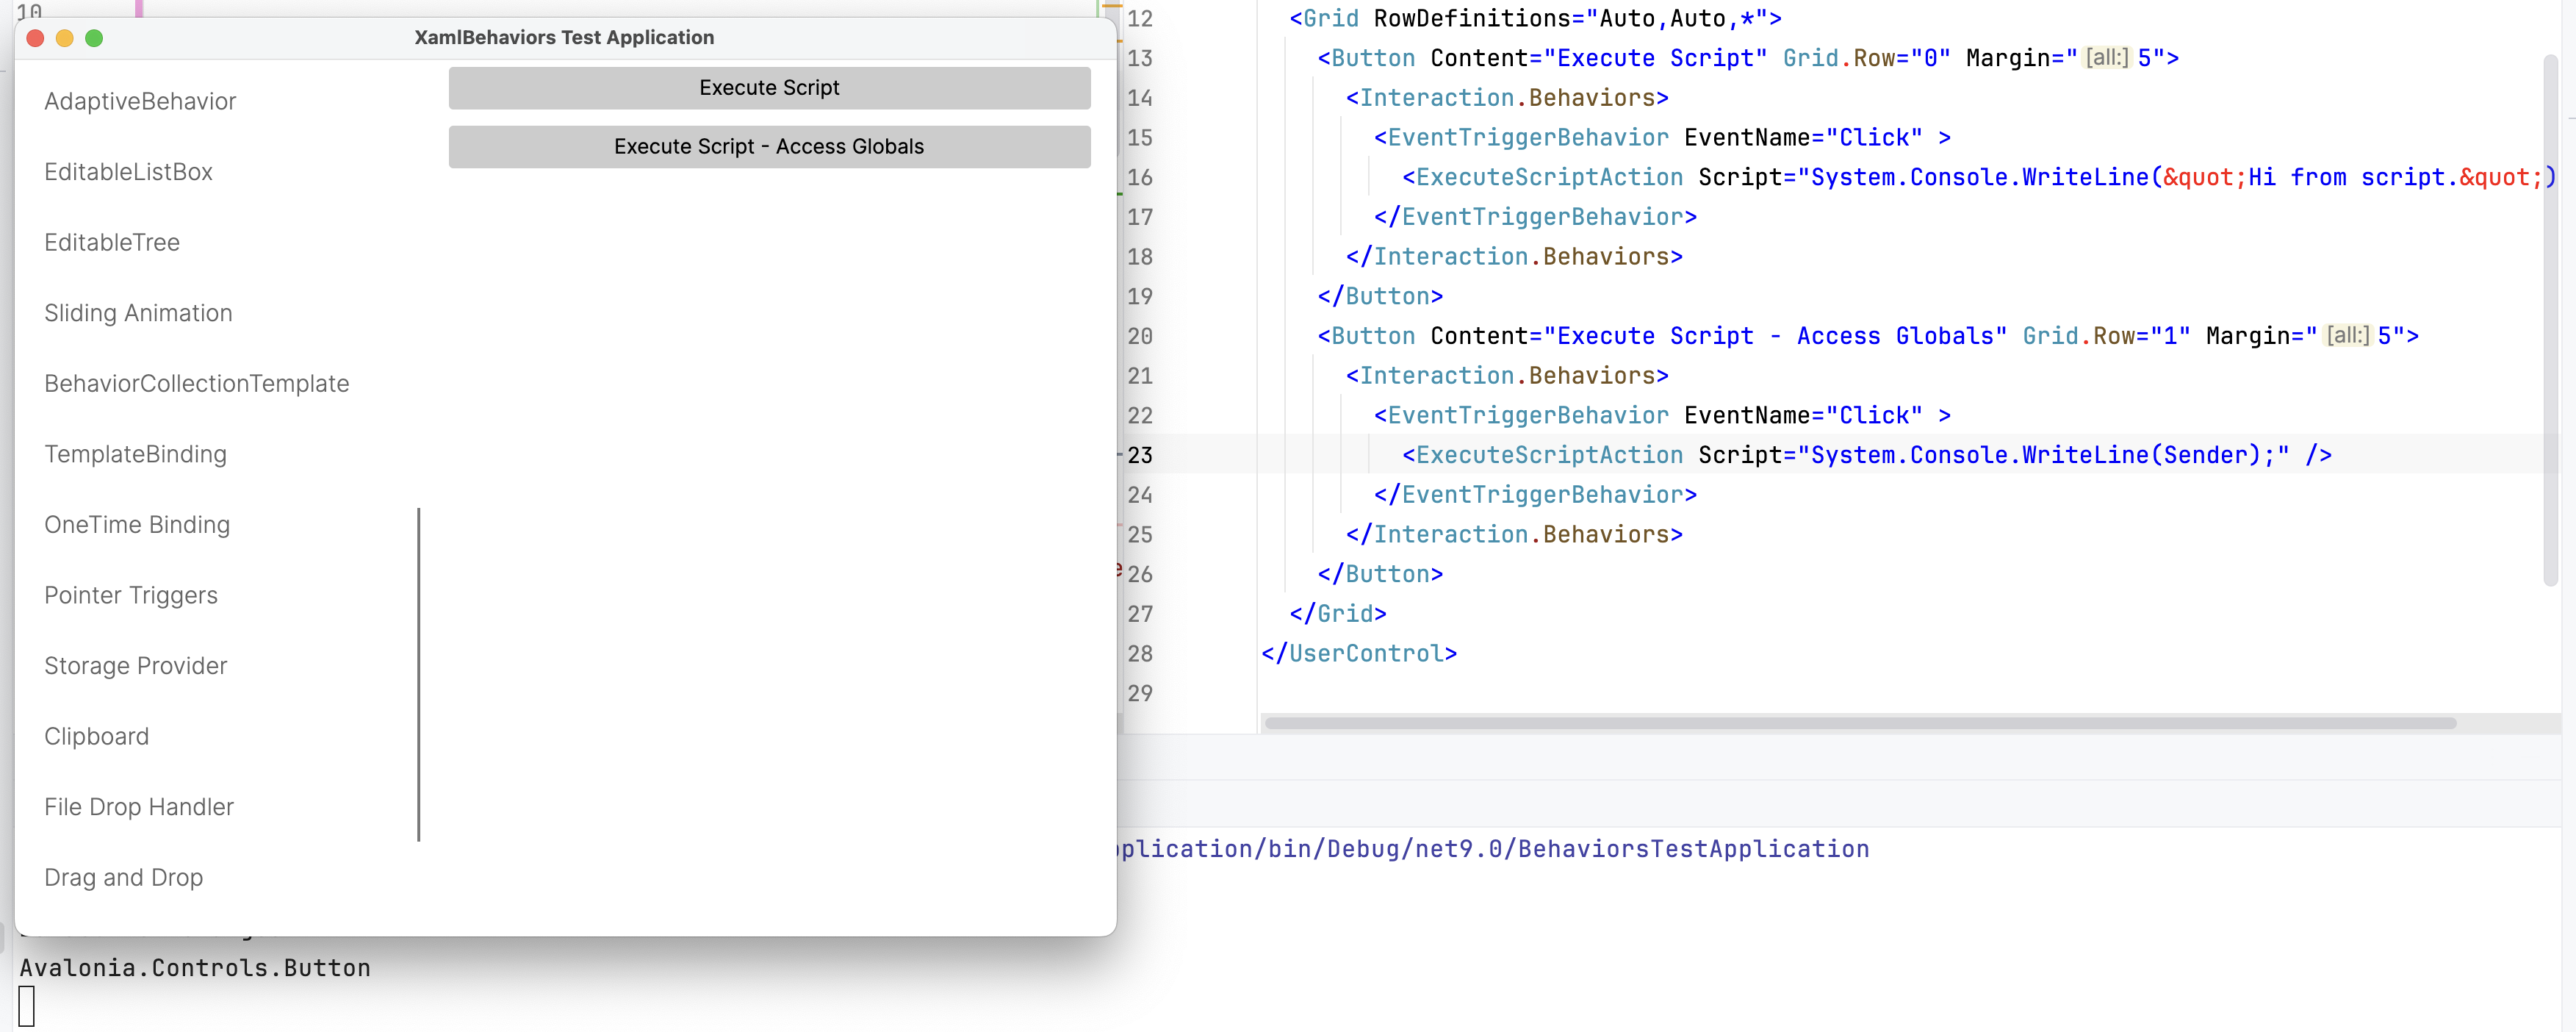The height and width of the screenshot is (1032, 2576).
Task: Click the closing Grid tag on line 27
Action: click(1338, 613)
